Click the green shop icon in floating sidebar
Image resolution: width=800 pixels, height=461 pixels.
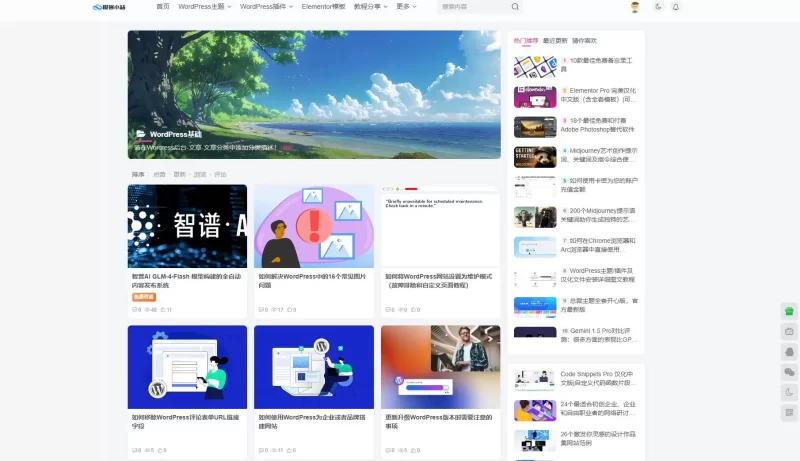click(x=789, y=312)
